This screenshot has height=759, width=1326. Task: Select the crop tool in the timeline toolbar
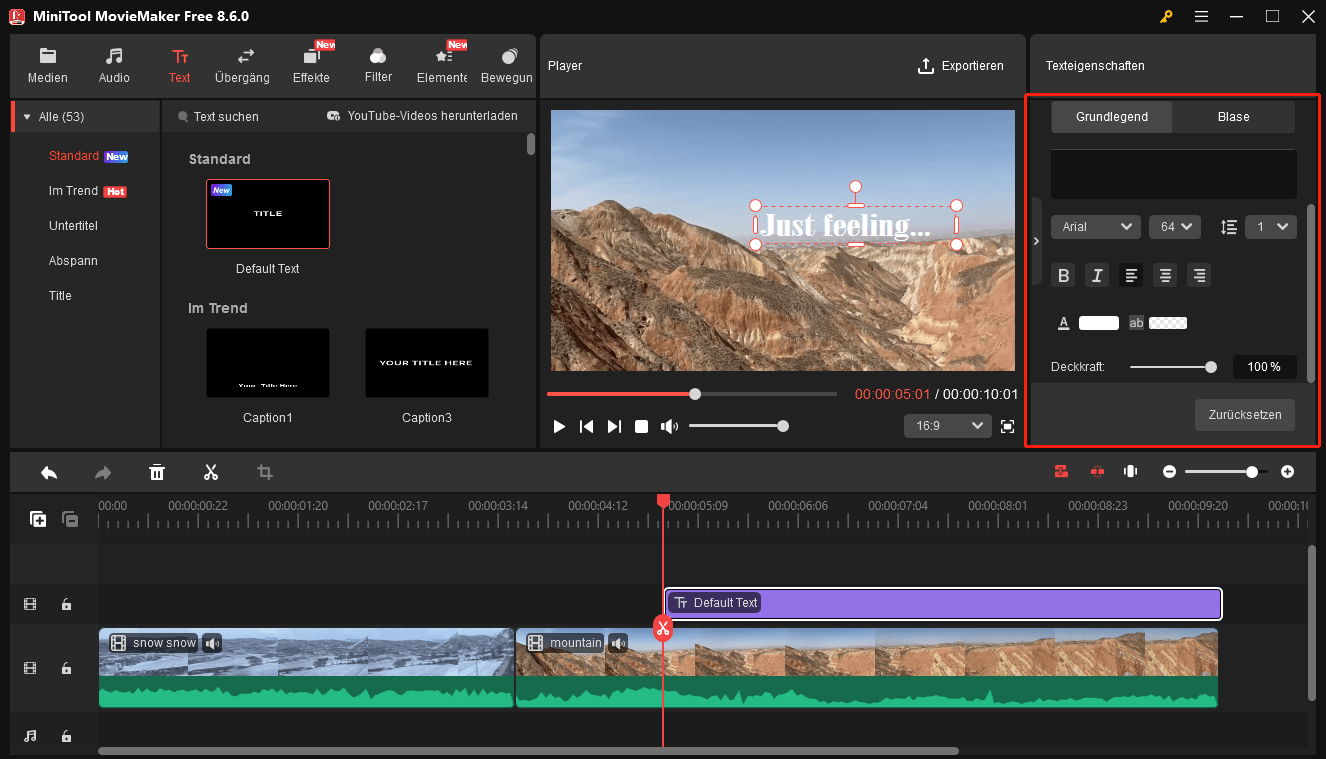pyautogui.click(x=264, y=471)
